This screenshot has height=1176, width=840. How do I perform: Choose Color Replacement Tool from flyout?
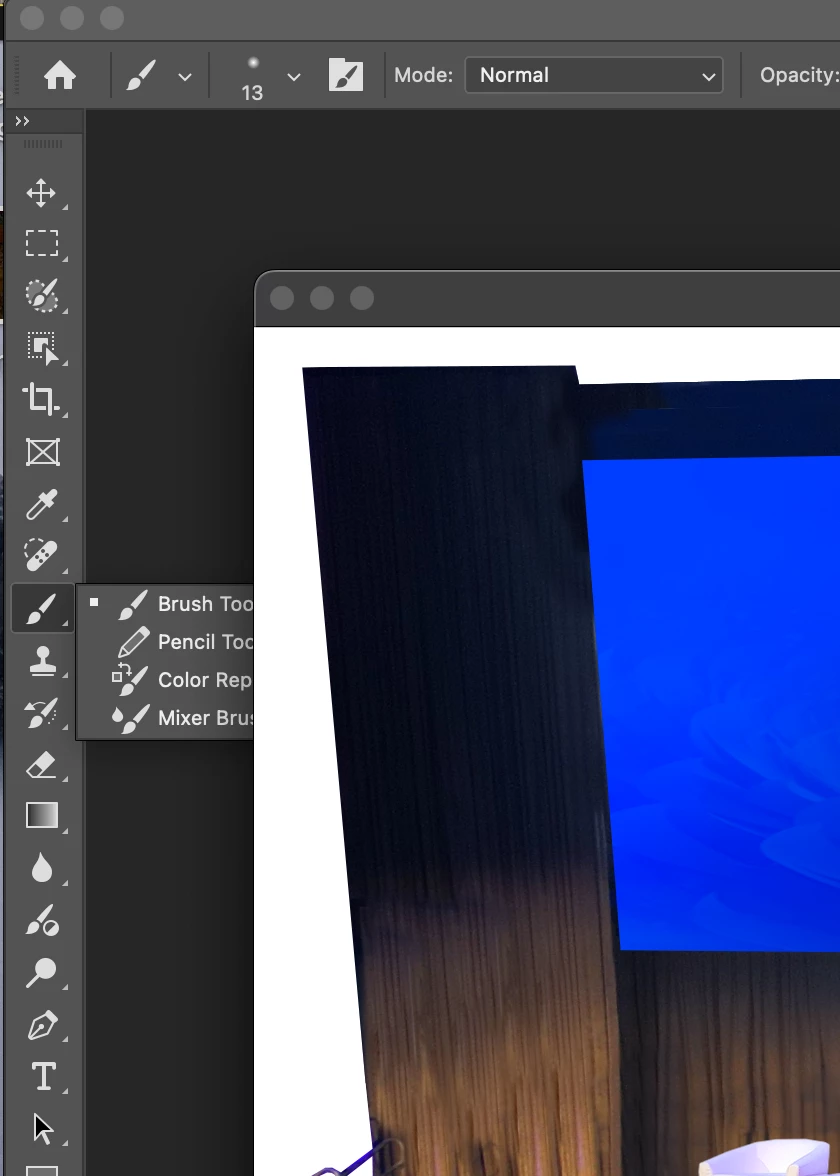click(x=165, y=680)
